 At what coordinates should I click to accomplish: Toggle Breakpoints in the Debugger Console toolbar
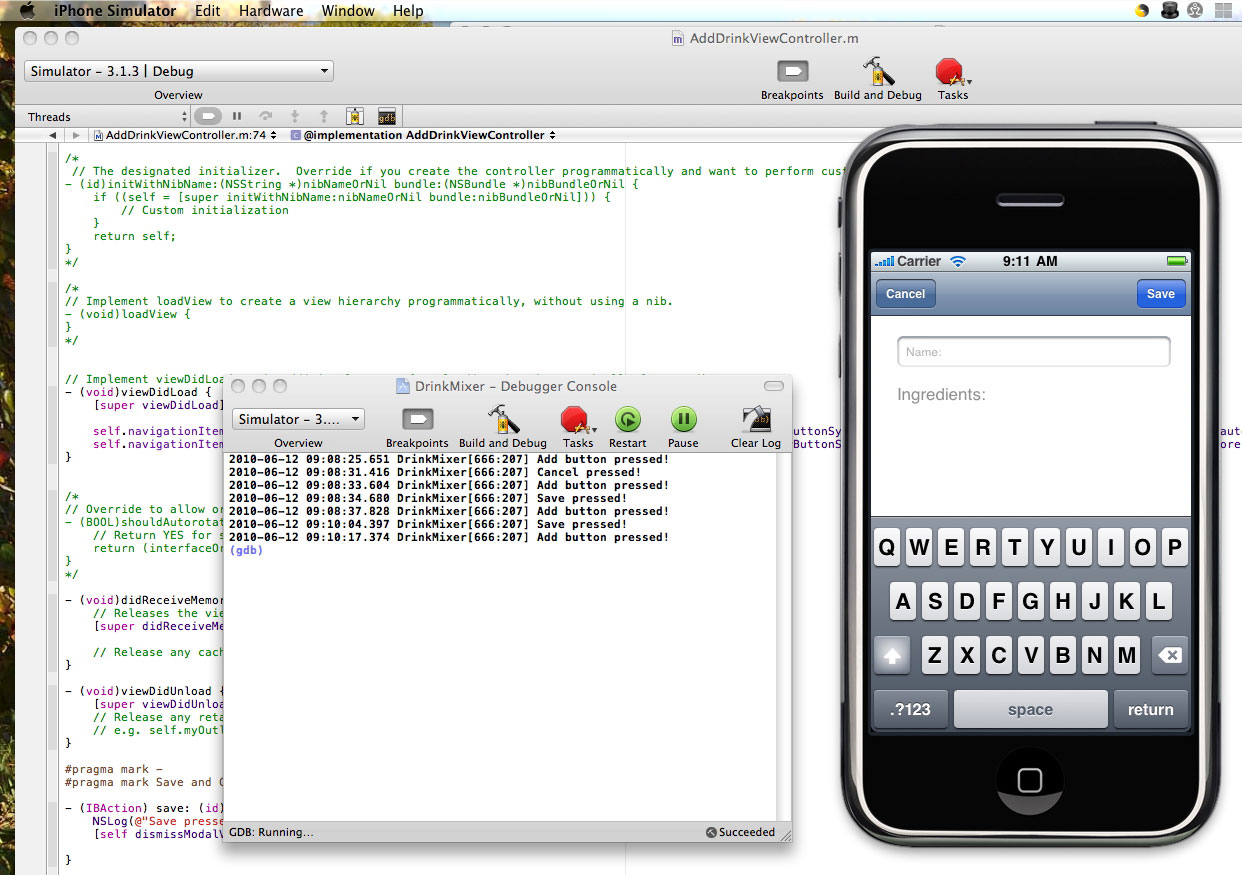point(417,419)
